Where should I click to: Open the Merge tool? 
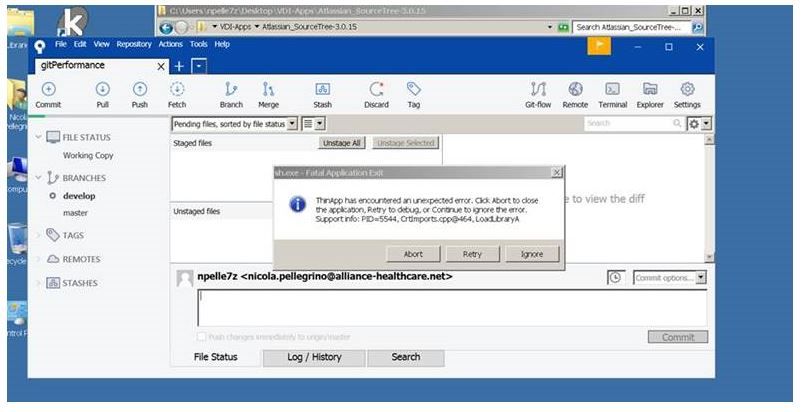click(x=268, y=90)
